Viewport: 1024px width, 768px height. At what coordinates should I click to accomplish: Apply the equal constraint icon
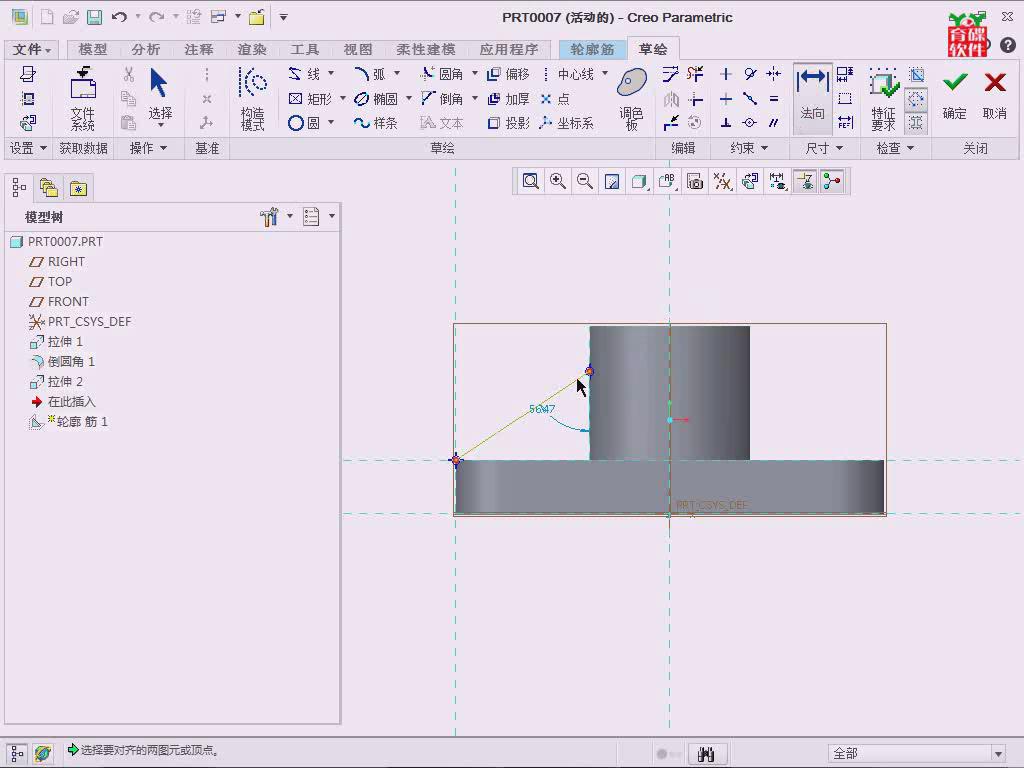pos(774,99)
